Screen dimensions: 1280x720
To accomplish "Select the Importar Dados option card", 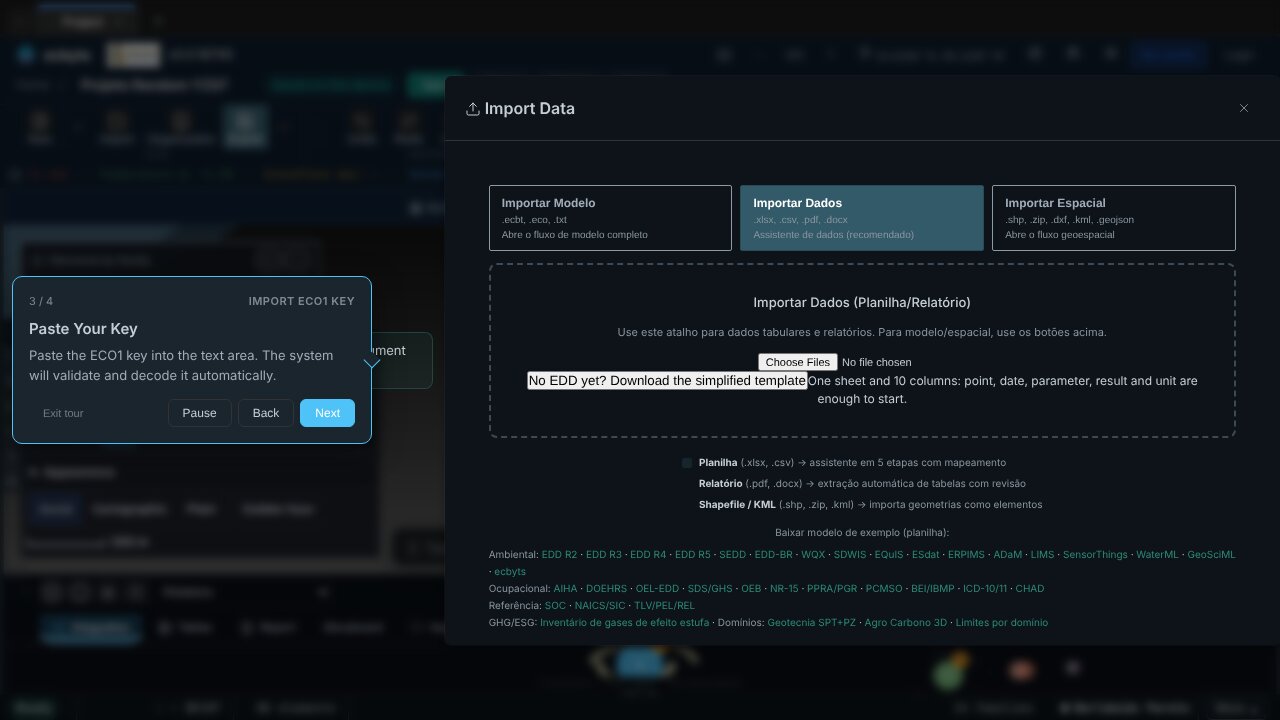I will [x=862, y=218].
